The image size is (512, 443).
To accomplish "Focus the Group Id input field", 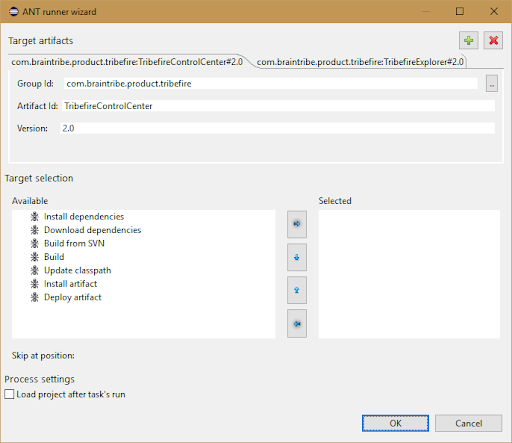I will point(271,84).
